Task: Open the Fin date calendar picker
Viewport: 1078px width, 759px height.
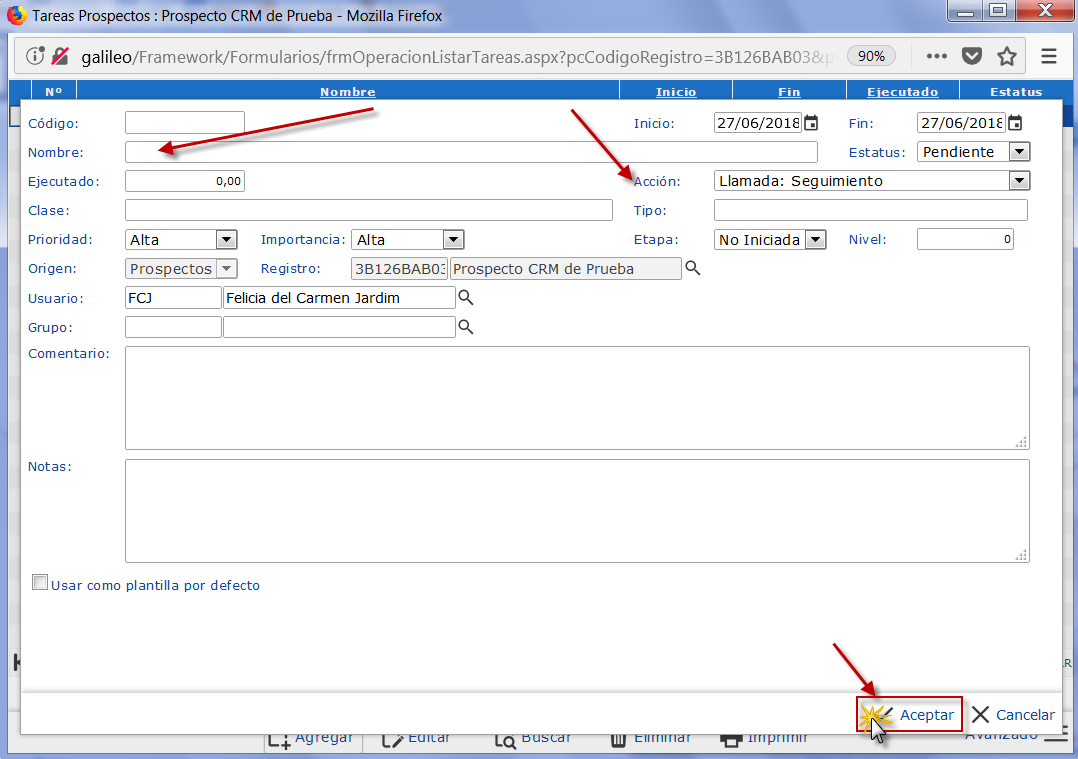Action: pos(1015,123)
